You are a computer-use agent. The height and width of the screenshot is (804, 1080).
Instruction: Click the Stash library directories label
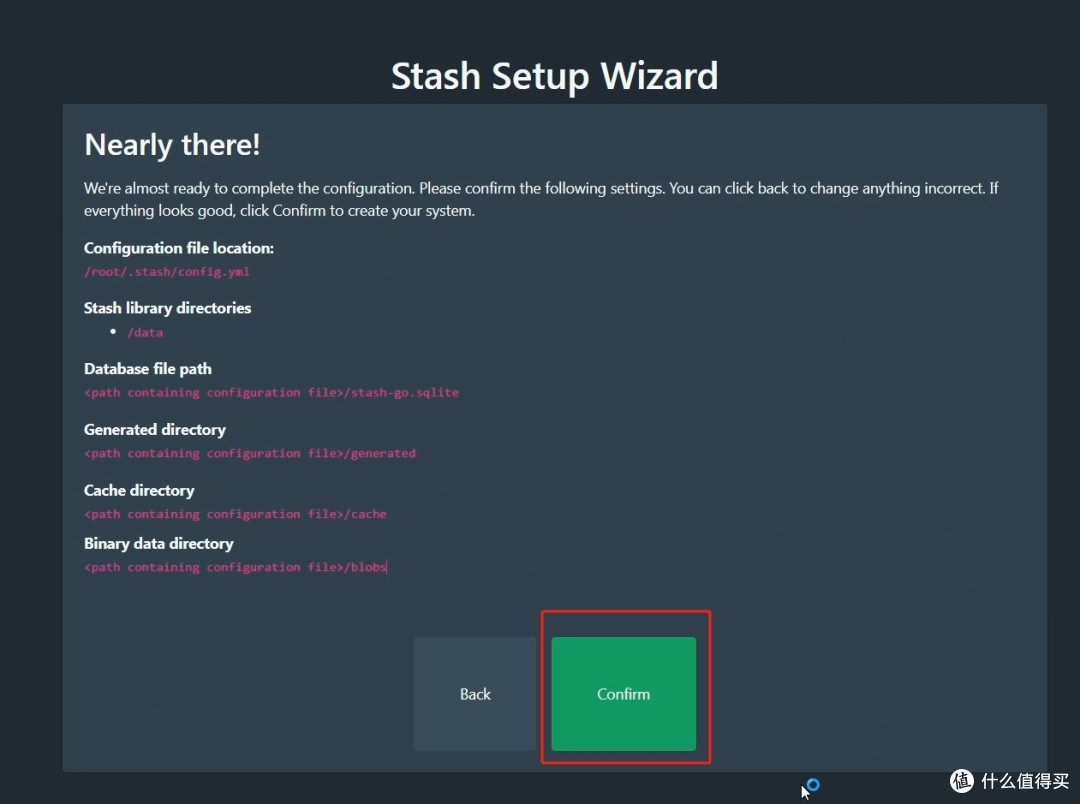[167, 308]
